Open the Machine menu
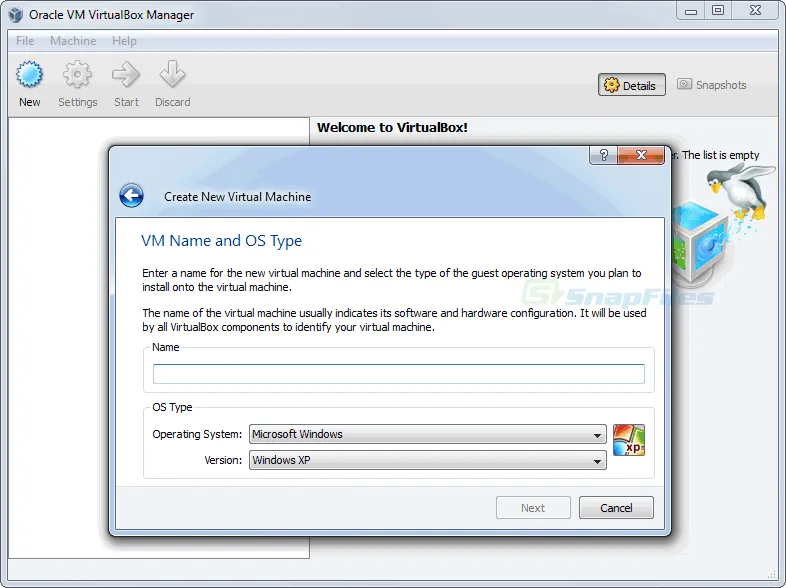This screenshot has width=786, height=588. (73, 41)
